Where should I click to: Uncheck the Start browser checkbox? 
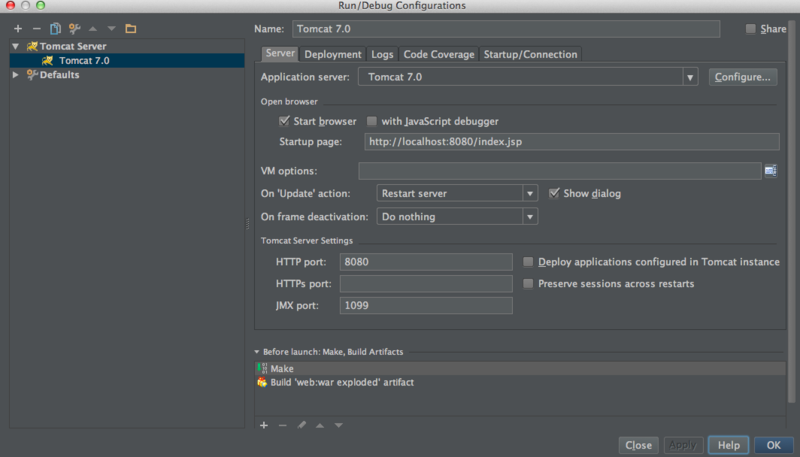[x=284, y=121]
